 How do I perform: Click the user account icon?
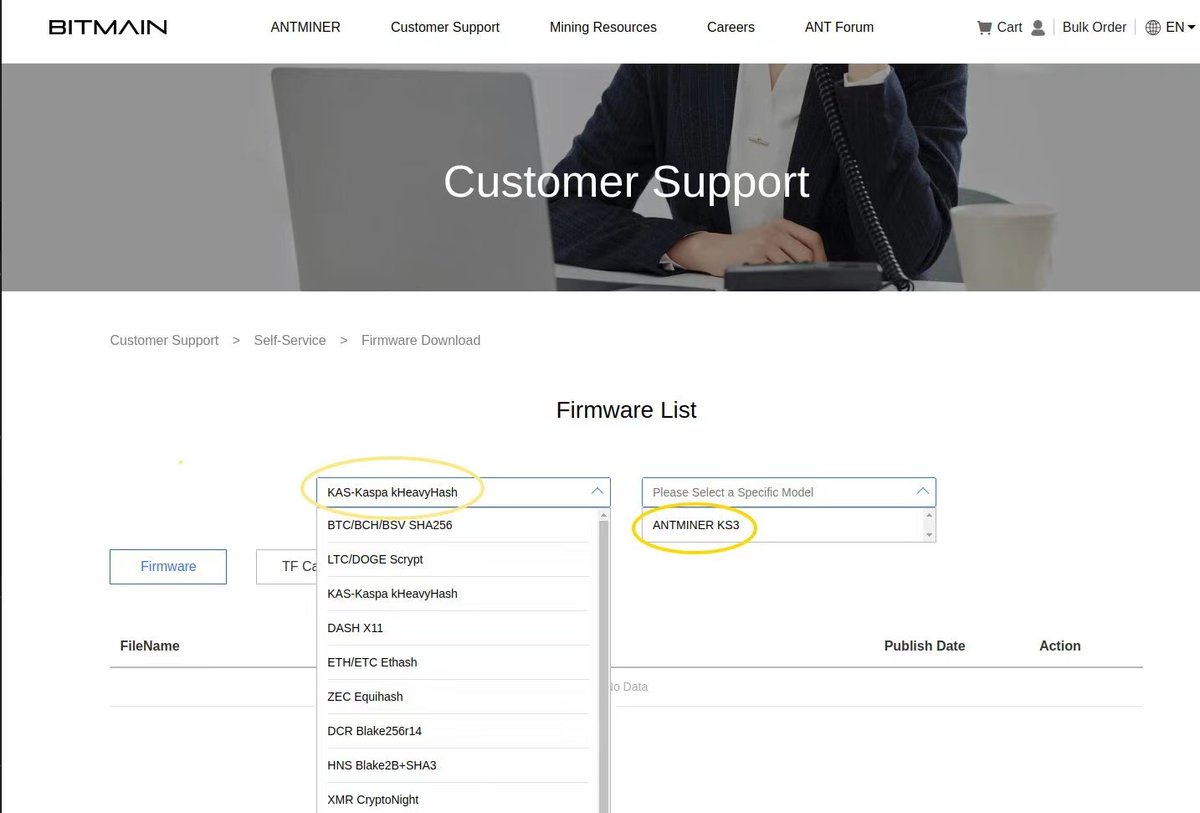coord(1038,28)
